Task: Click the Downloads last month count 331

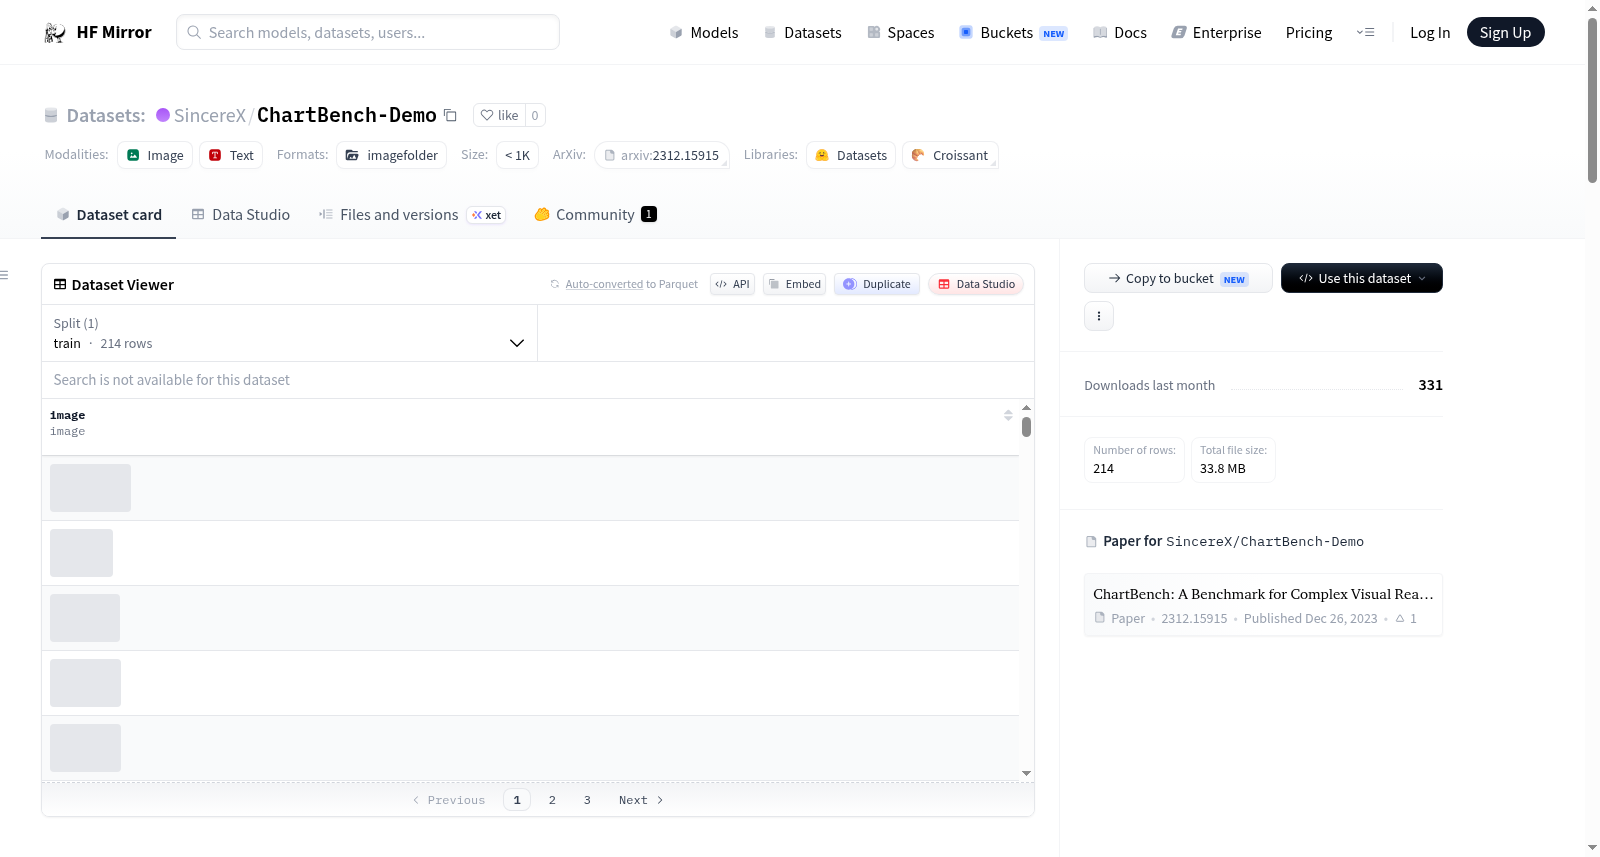Action: 1430,385
